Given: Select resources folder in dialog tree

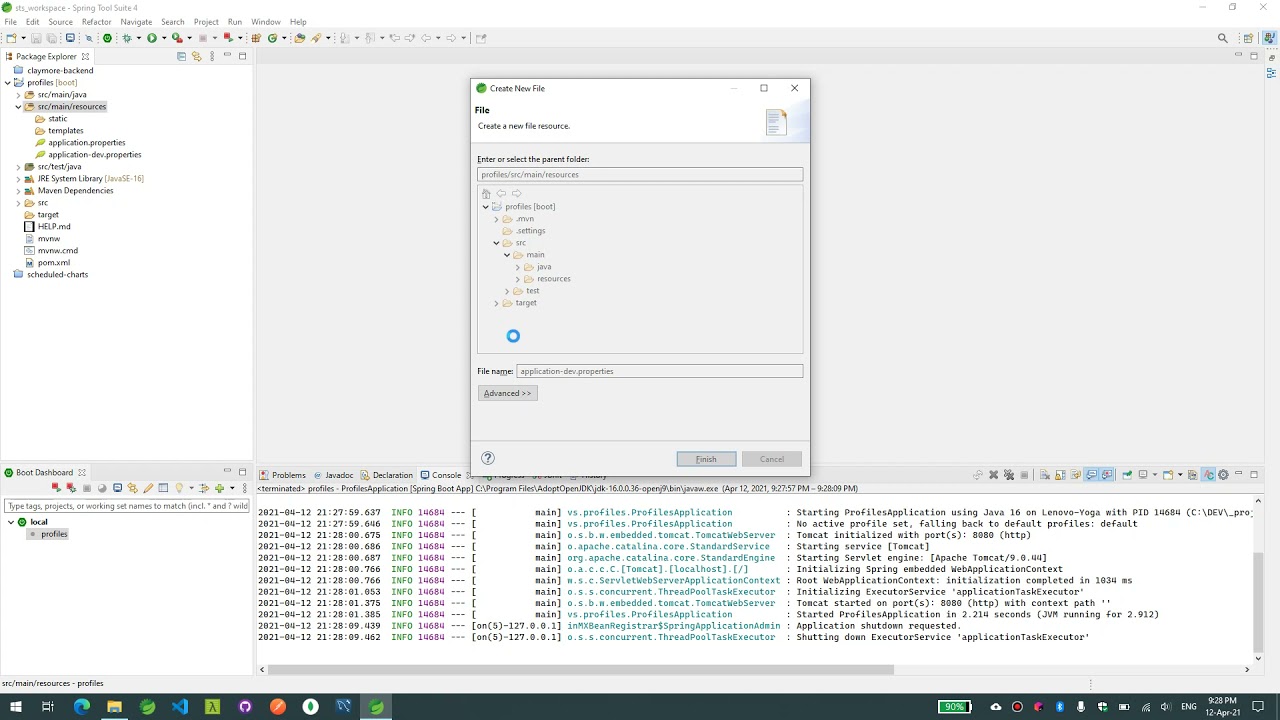Looking at the screenshot, I should coord(553,279).
